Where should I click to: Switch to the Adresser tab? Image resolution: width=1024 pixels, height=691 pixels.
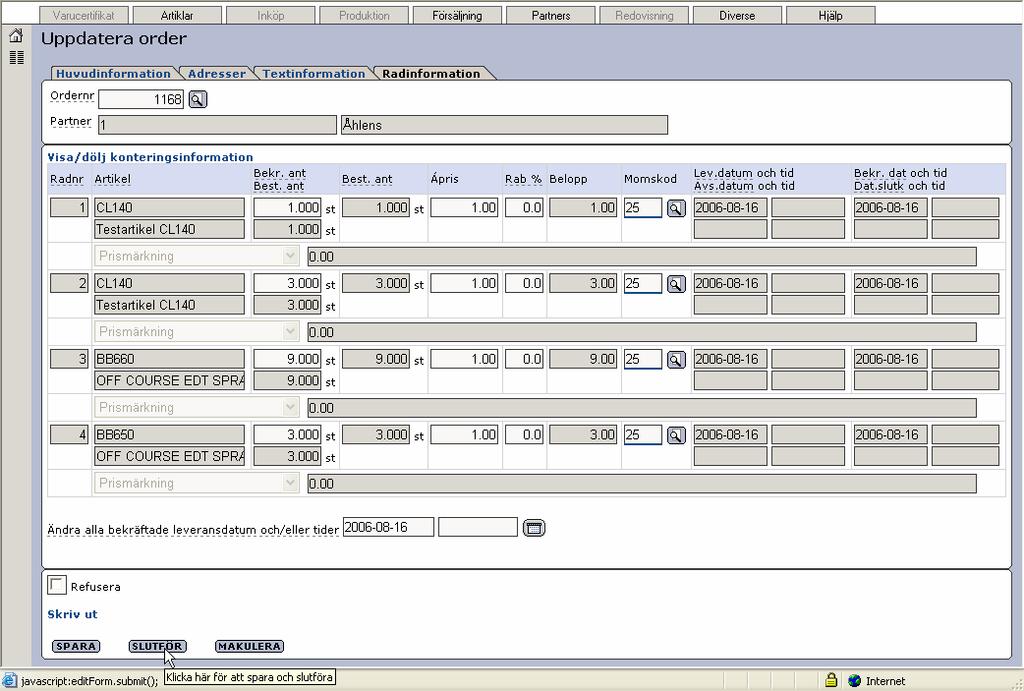217,74
